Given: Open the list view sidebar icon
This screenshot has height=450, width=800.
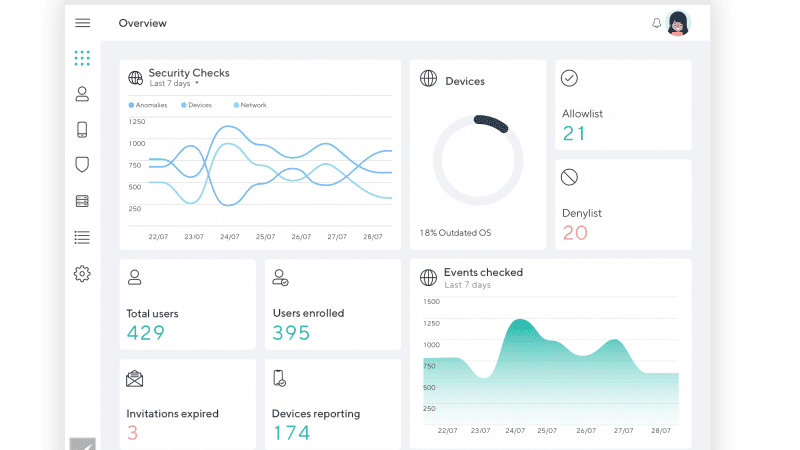Looking at the screenshot, I should click(x=82, y=237).
